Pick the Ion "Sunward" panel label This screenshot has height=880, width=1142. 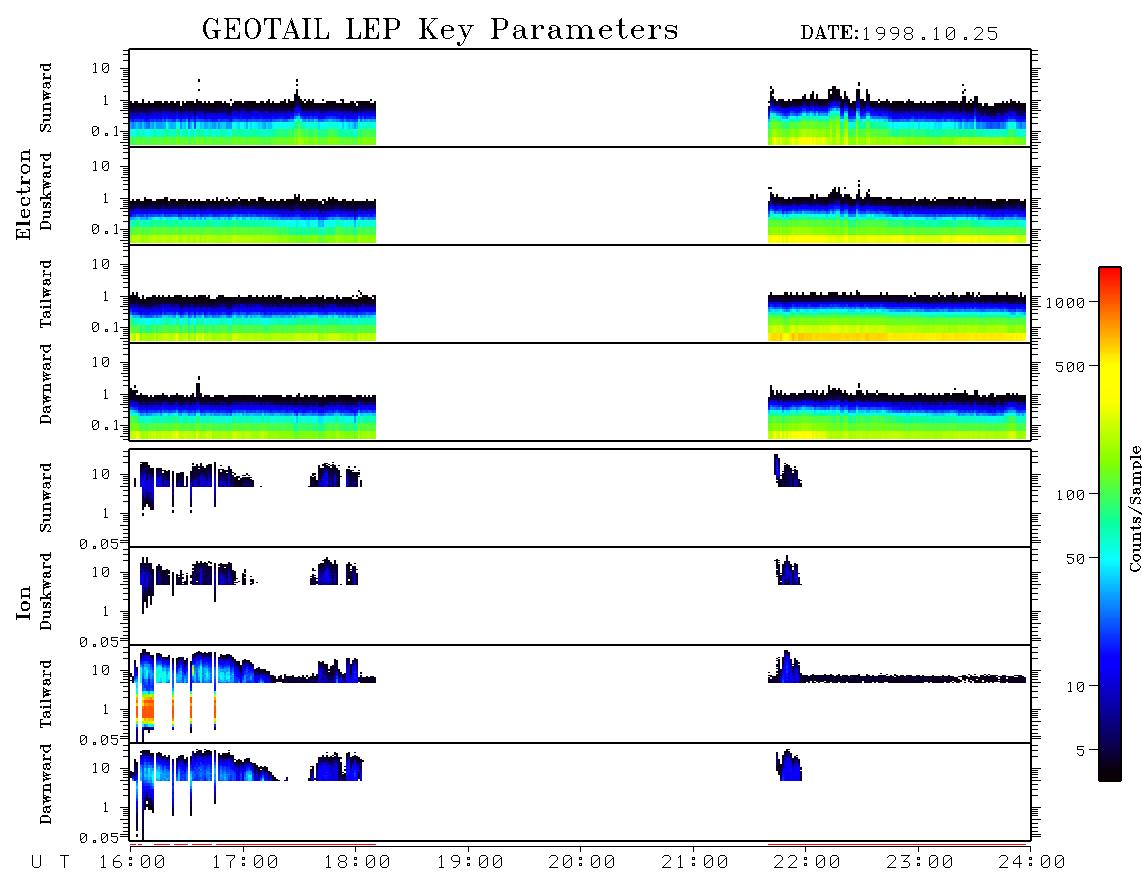[x=46, y=497]
